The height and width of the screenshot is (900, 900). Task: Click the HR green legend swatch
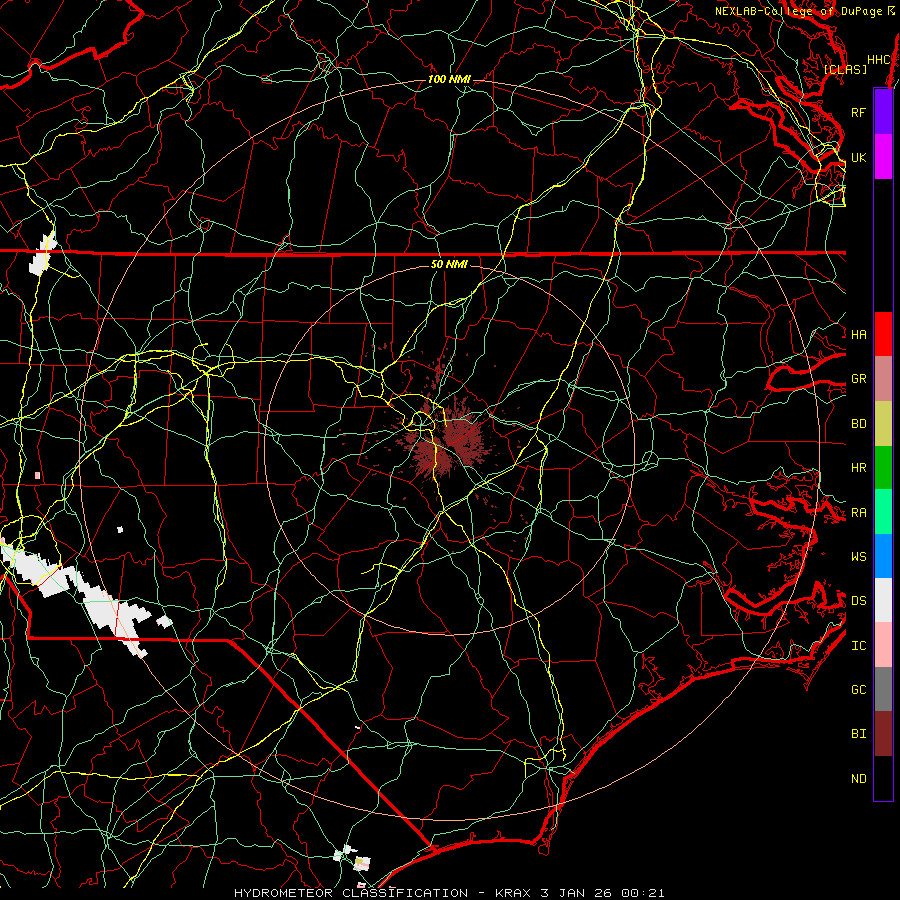(883, 468)
